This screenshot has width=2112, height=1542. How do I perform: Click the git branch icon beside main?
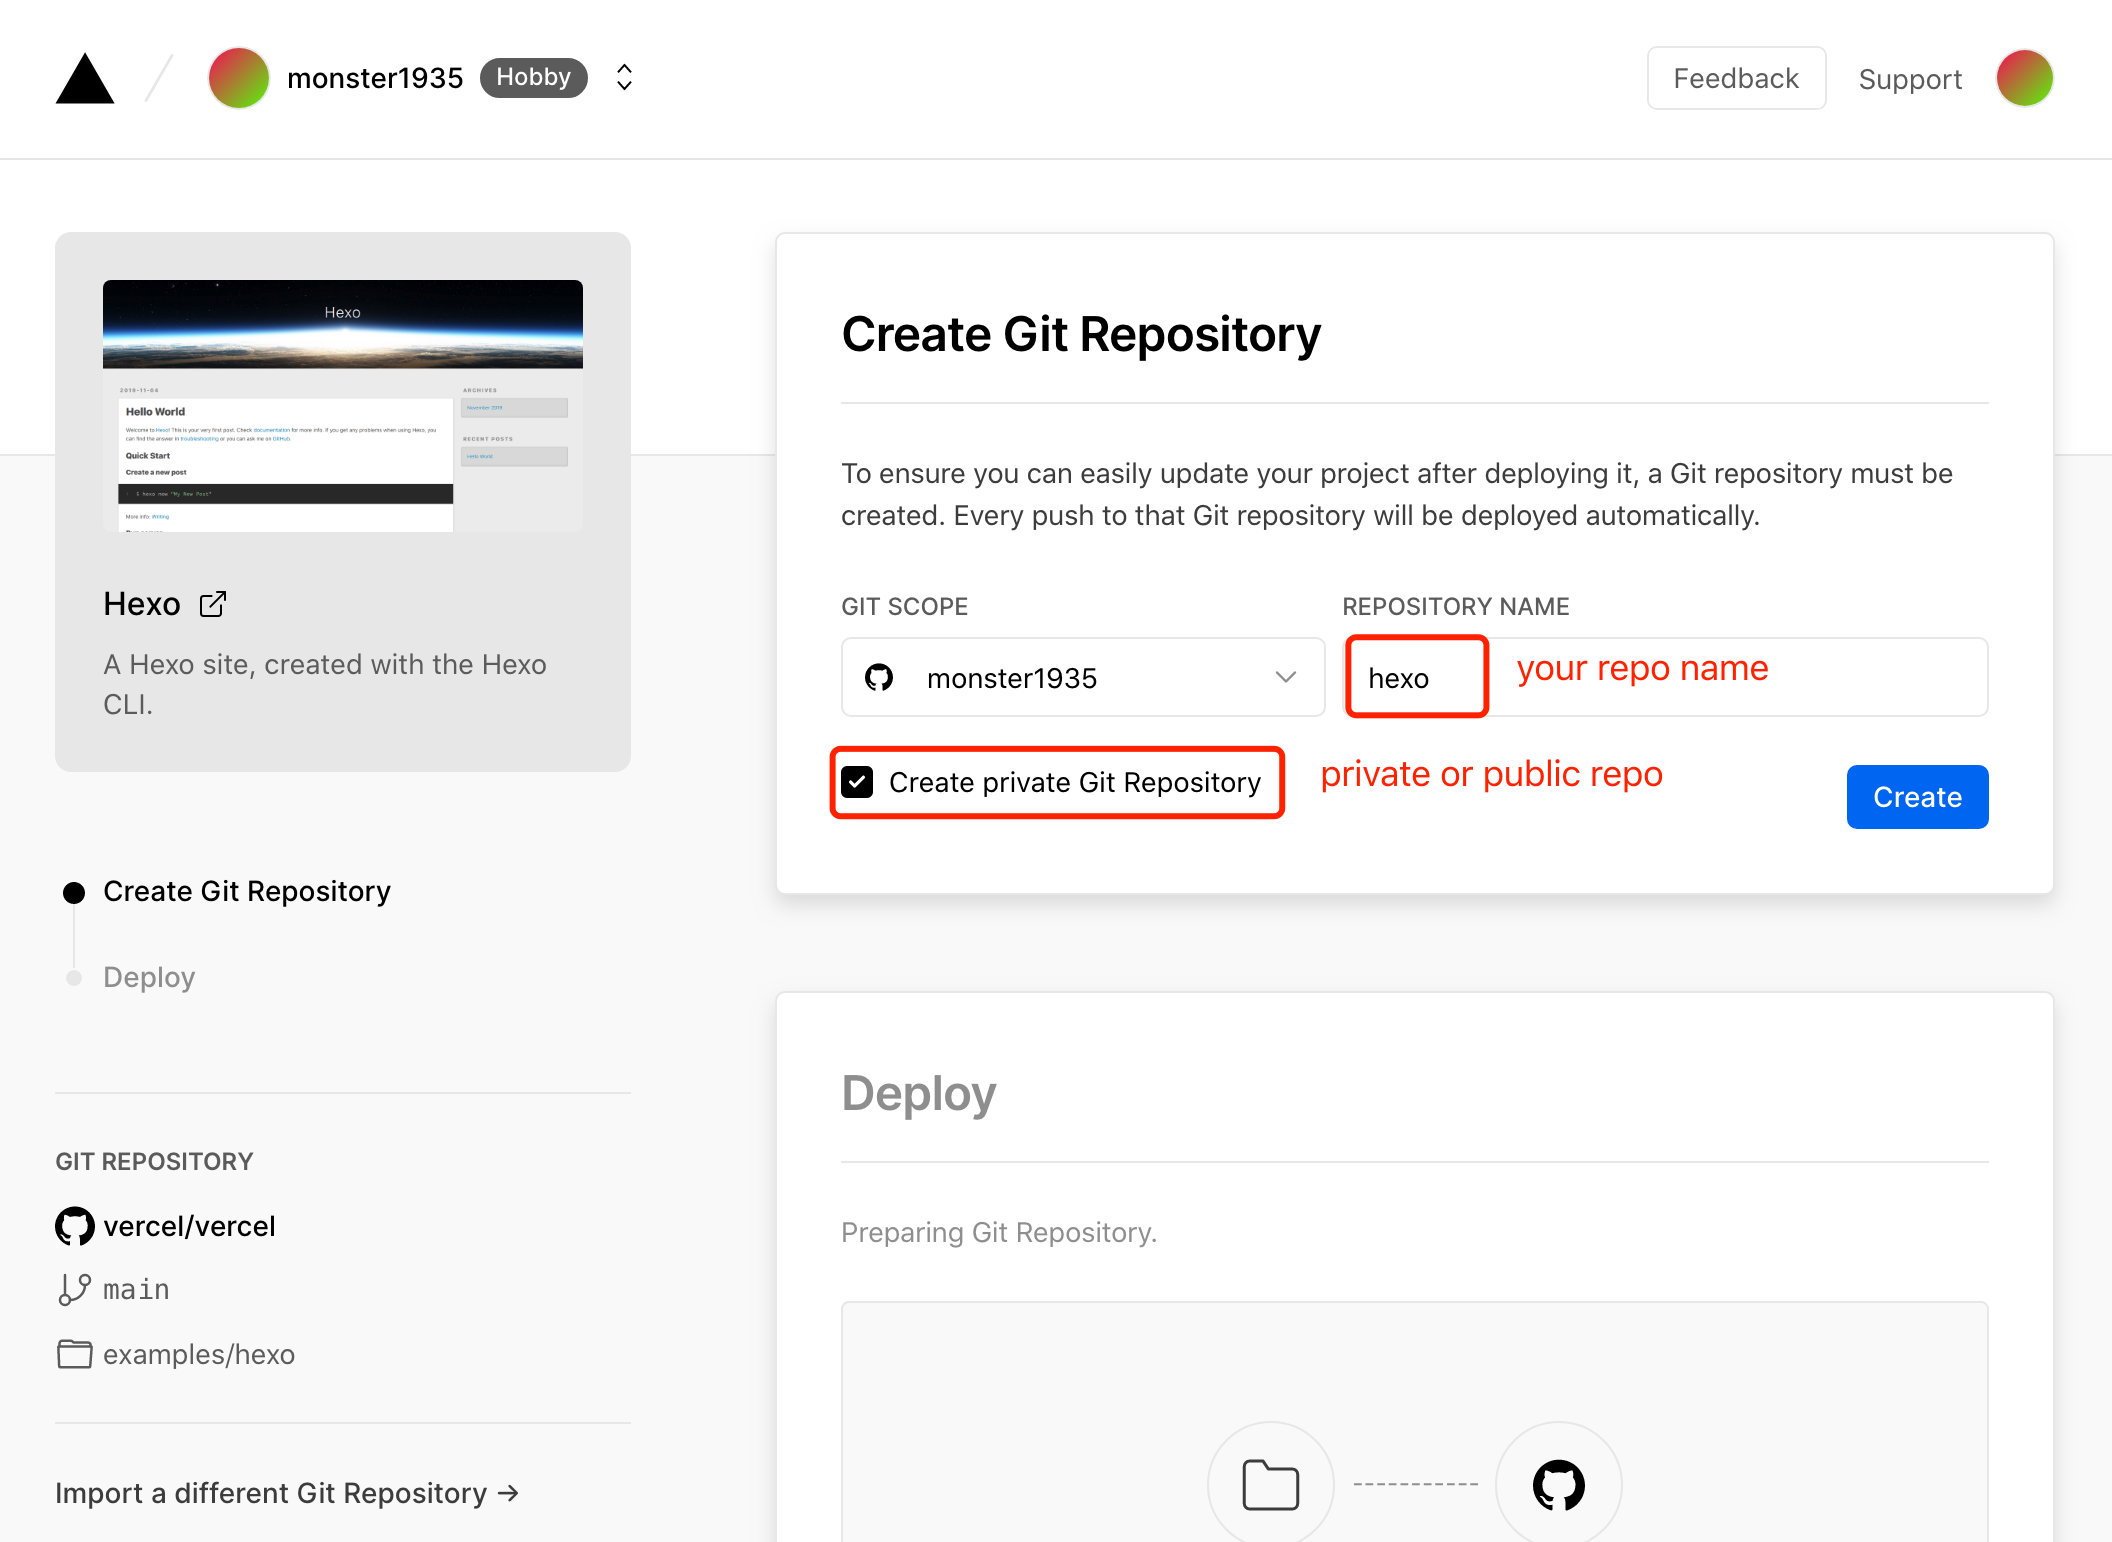coord(75,1289)
